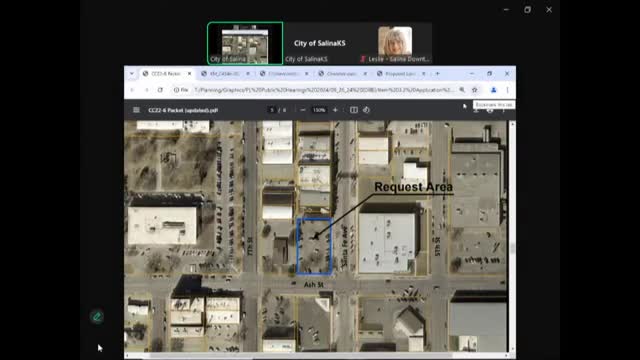Click the fit to page icon
The height and width of the screenshot is (360, 640).
(354, 110)
